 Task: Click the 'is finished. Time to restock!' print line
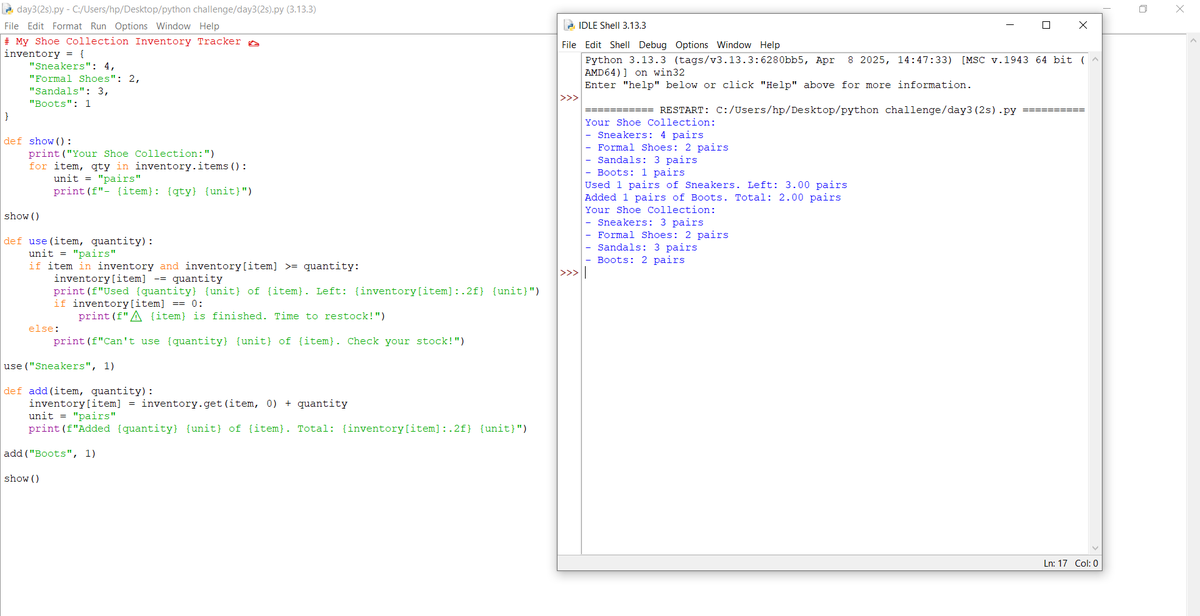click(232, 316)
